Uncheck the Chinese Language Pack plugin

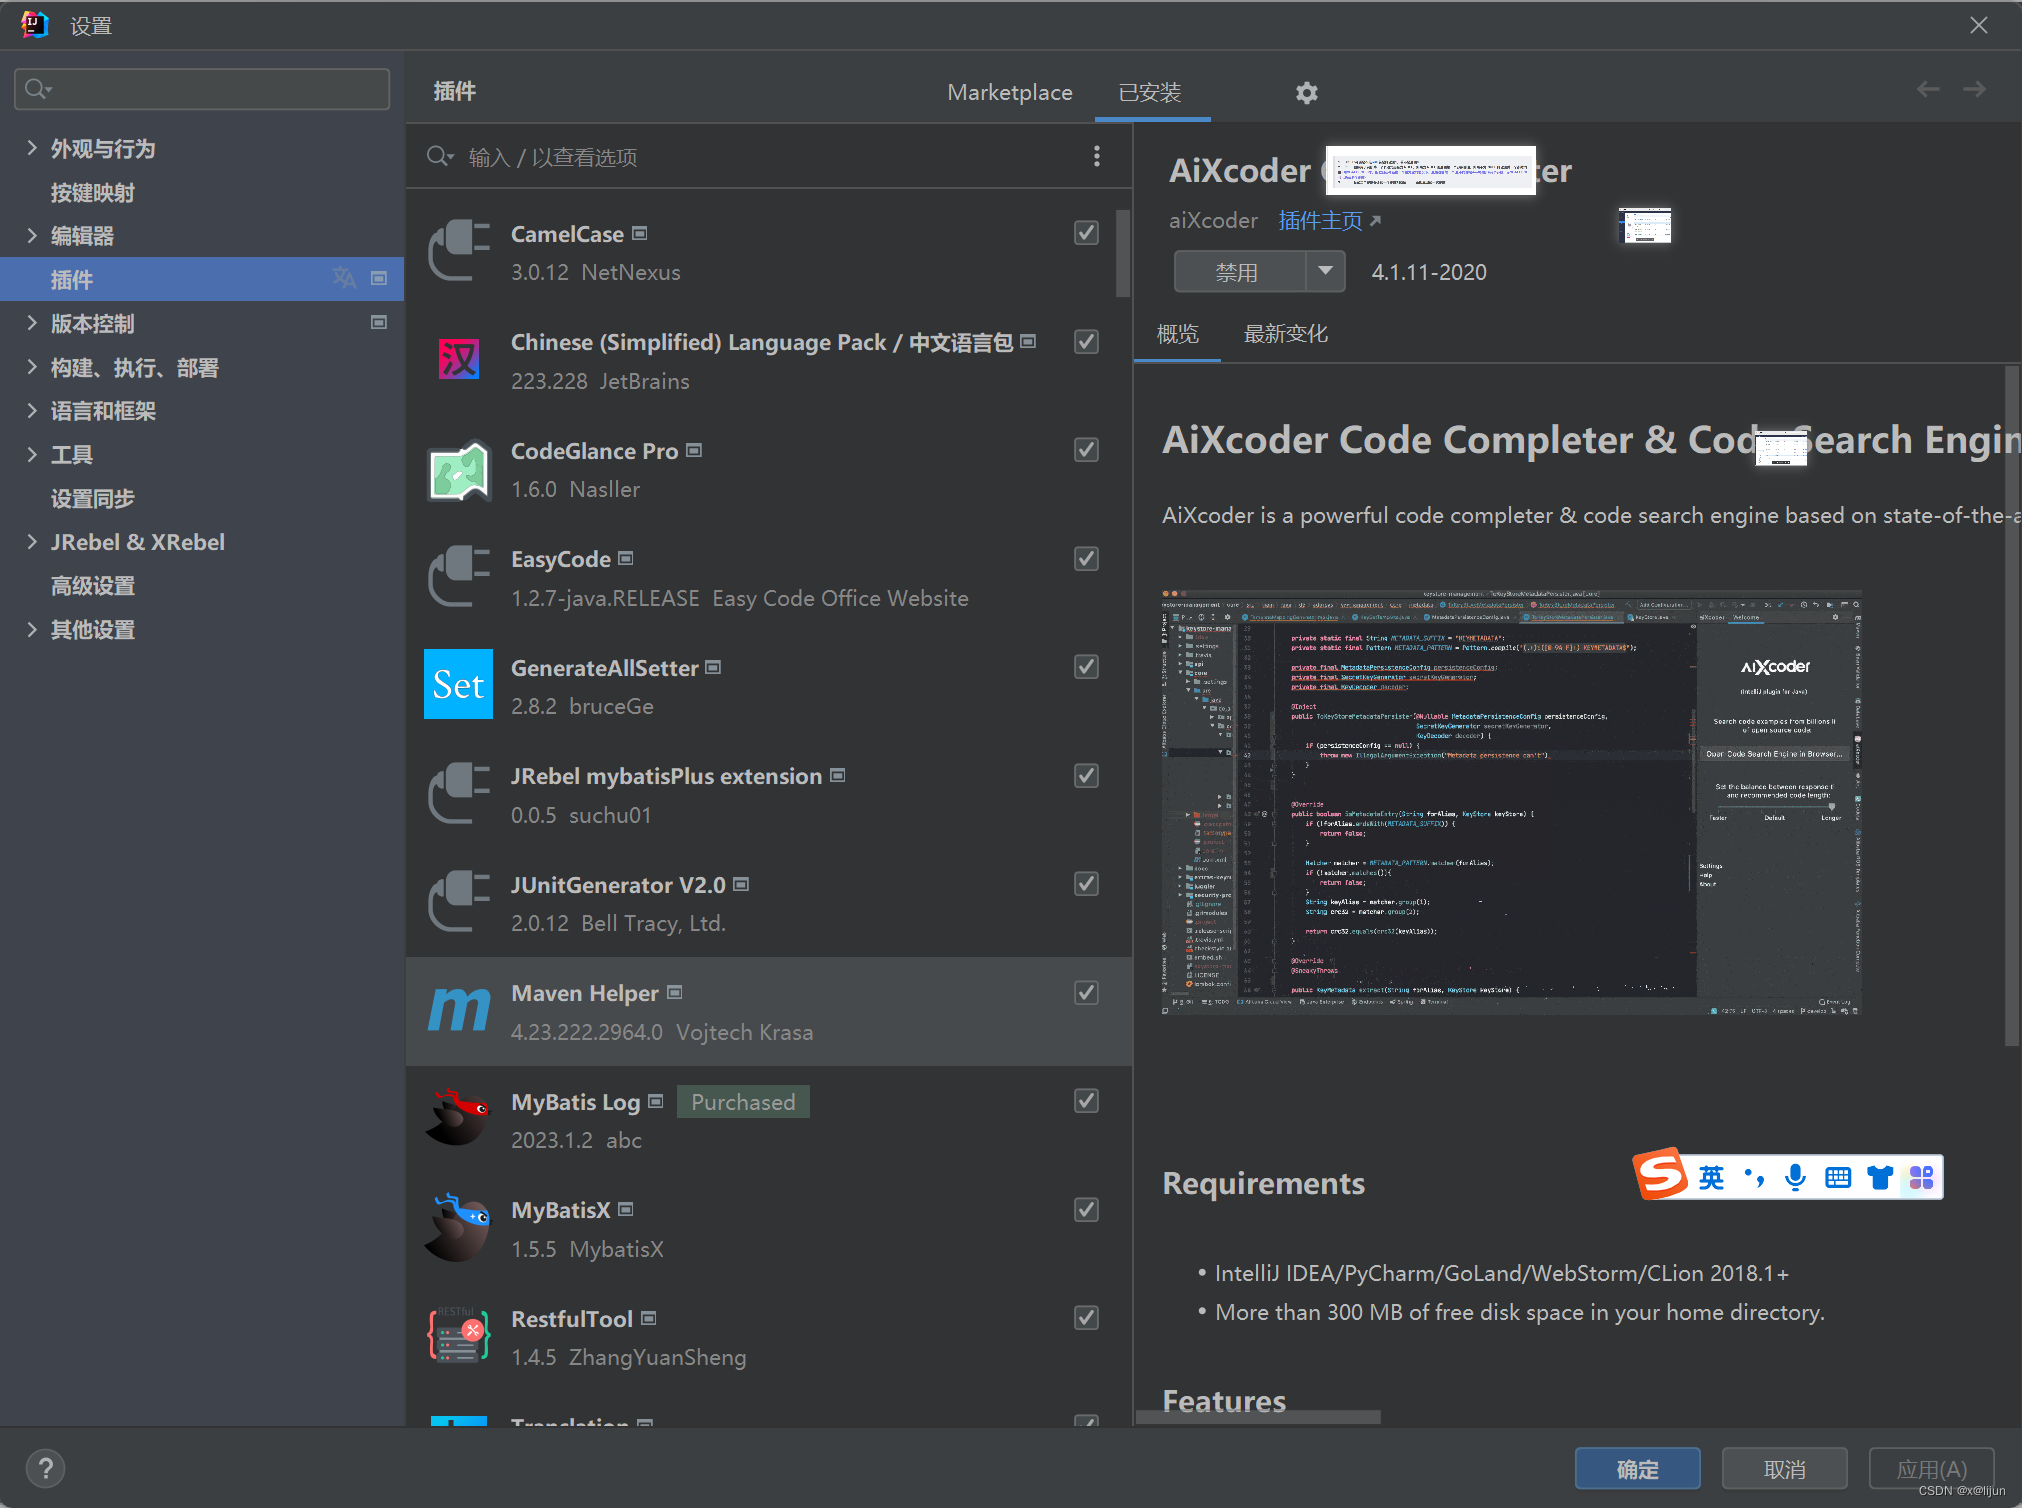(x=1086, y=341)
